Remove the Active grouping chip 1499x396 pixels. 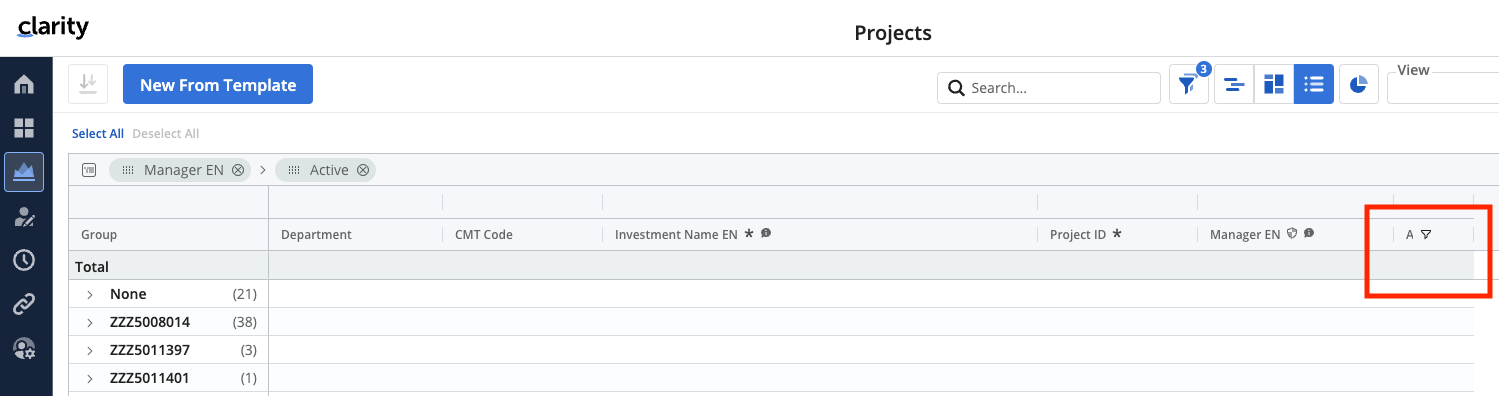pyautogui.click(x=363, y=170)
